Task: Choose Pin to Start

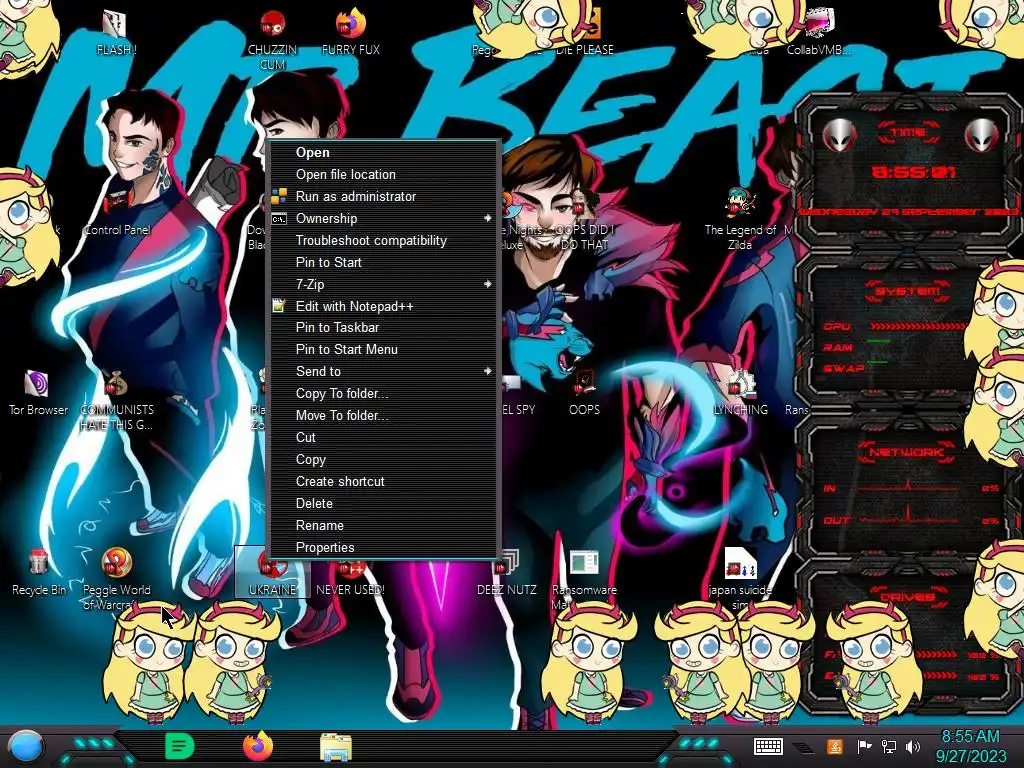Action: point(385,263)
